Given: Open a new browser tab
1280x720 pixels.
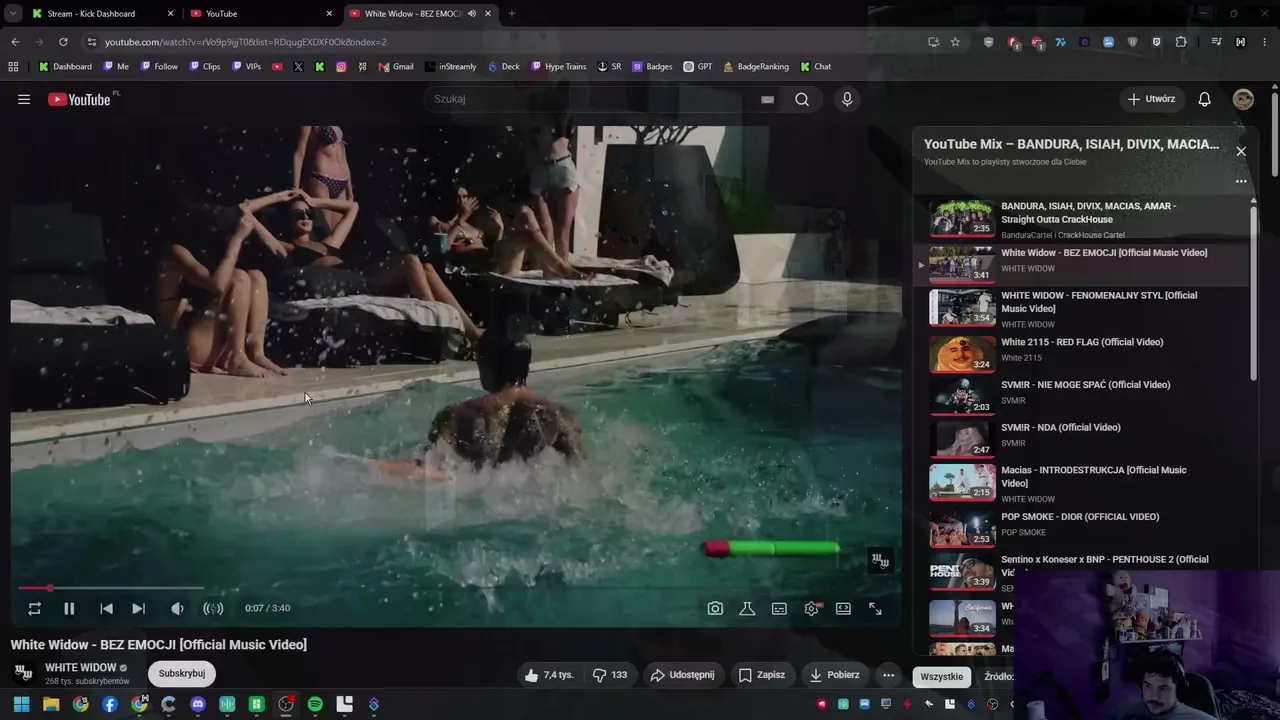Looking at the screenshot, I should (511, 14).
